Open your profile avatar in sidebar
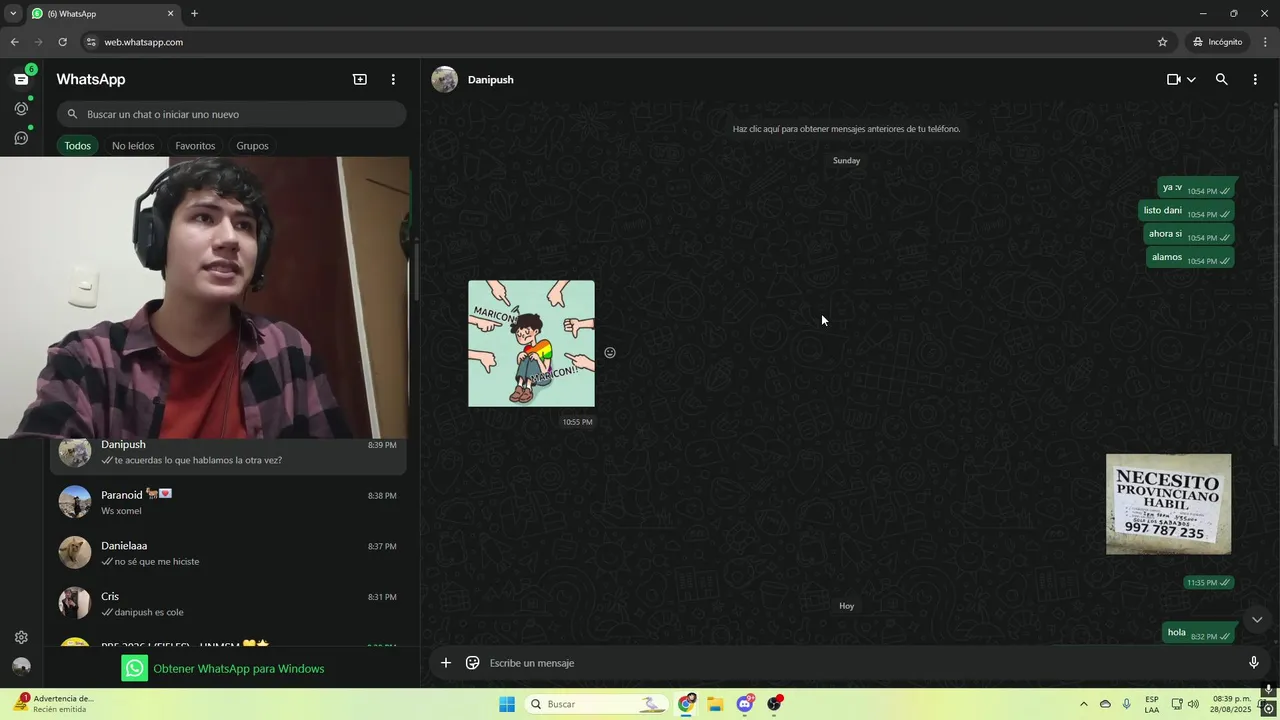Screen dimensions: 1280x720 (x=21, y=666)
